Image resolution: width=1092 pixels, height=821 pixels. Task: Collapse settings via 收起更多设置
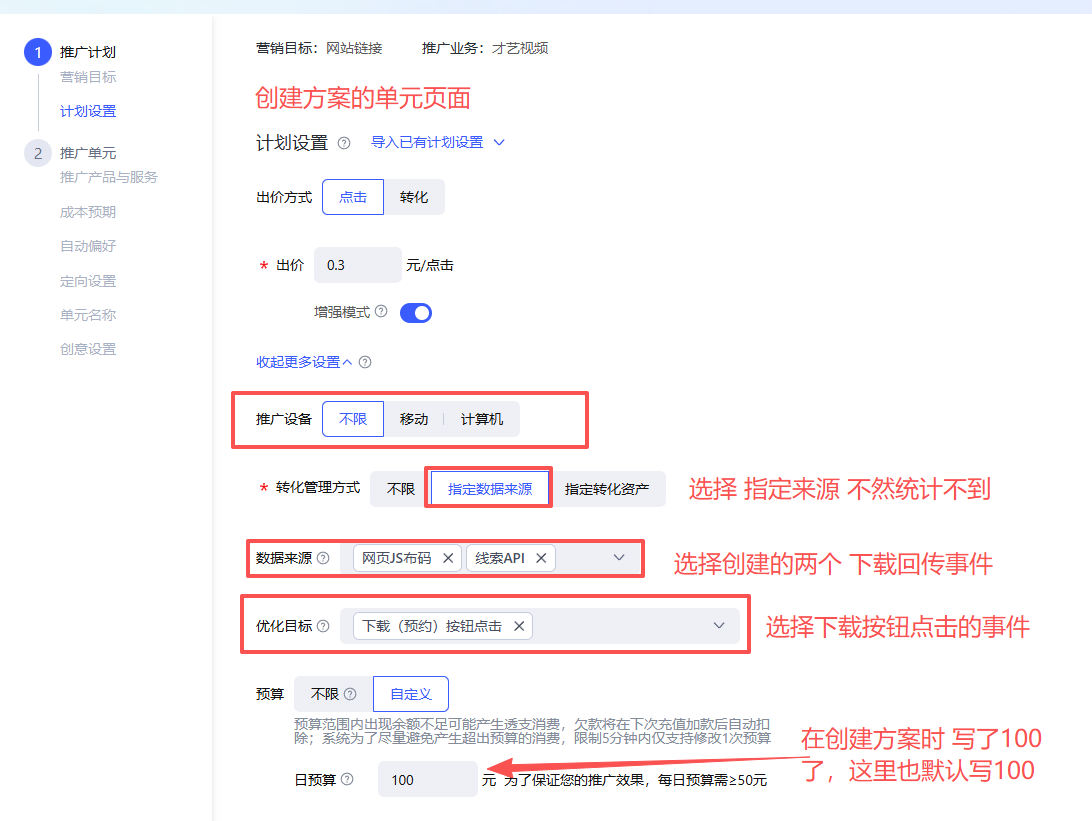[304, 362]
